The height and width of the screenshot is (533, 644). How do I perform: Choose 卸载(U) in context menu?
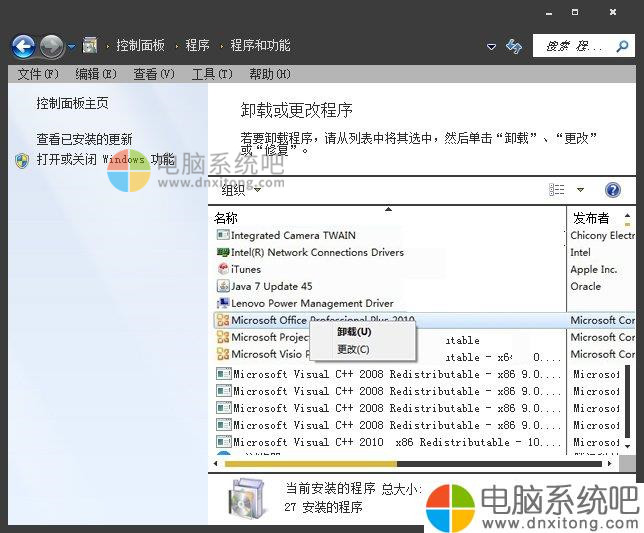tap(354, 332)
